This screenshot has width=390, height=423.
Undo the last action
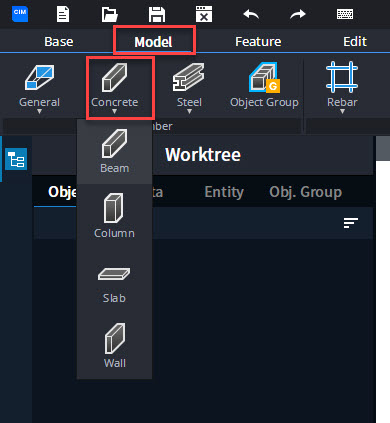[251, 14]
